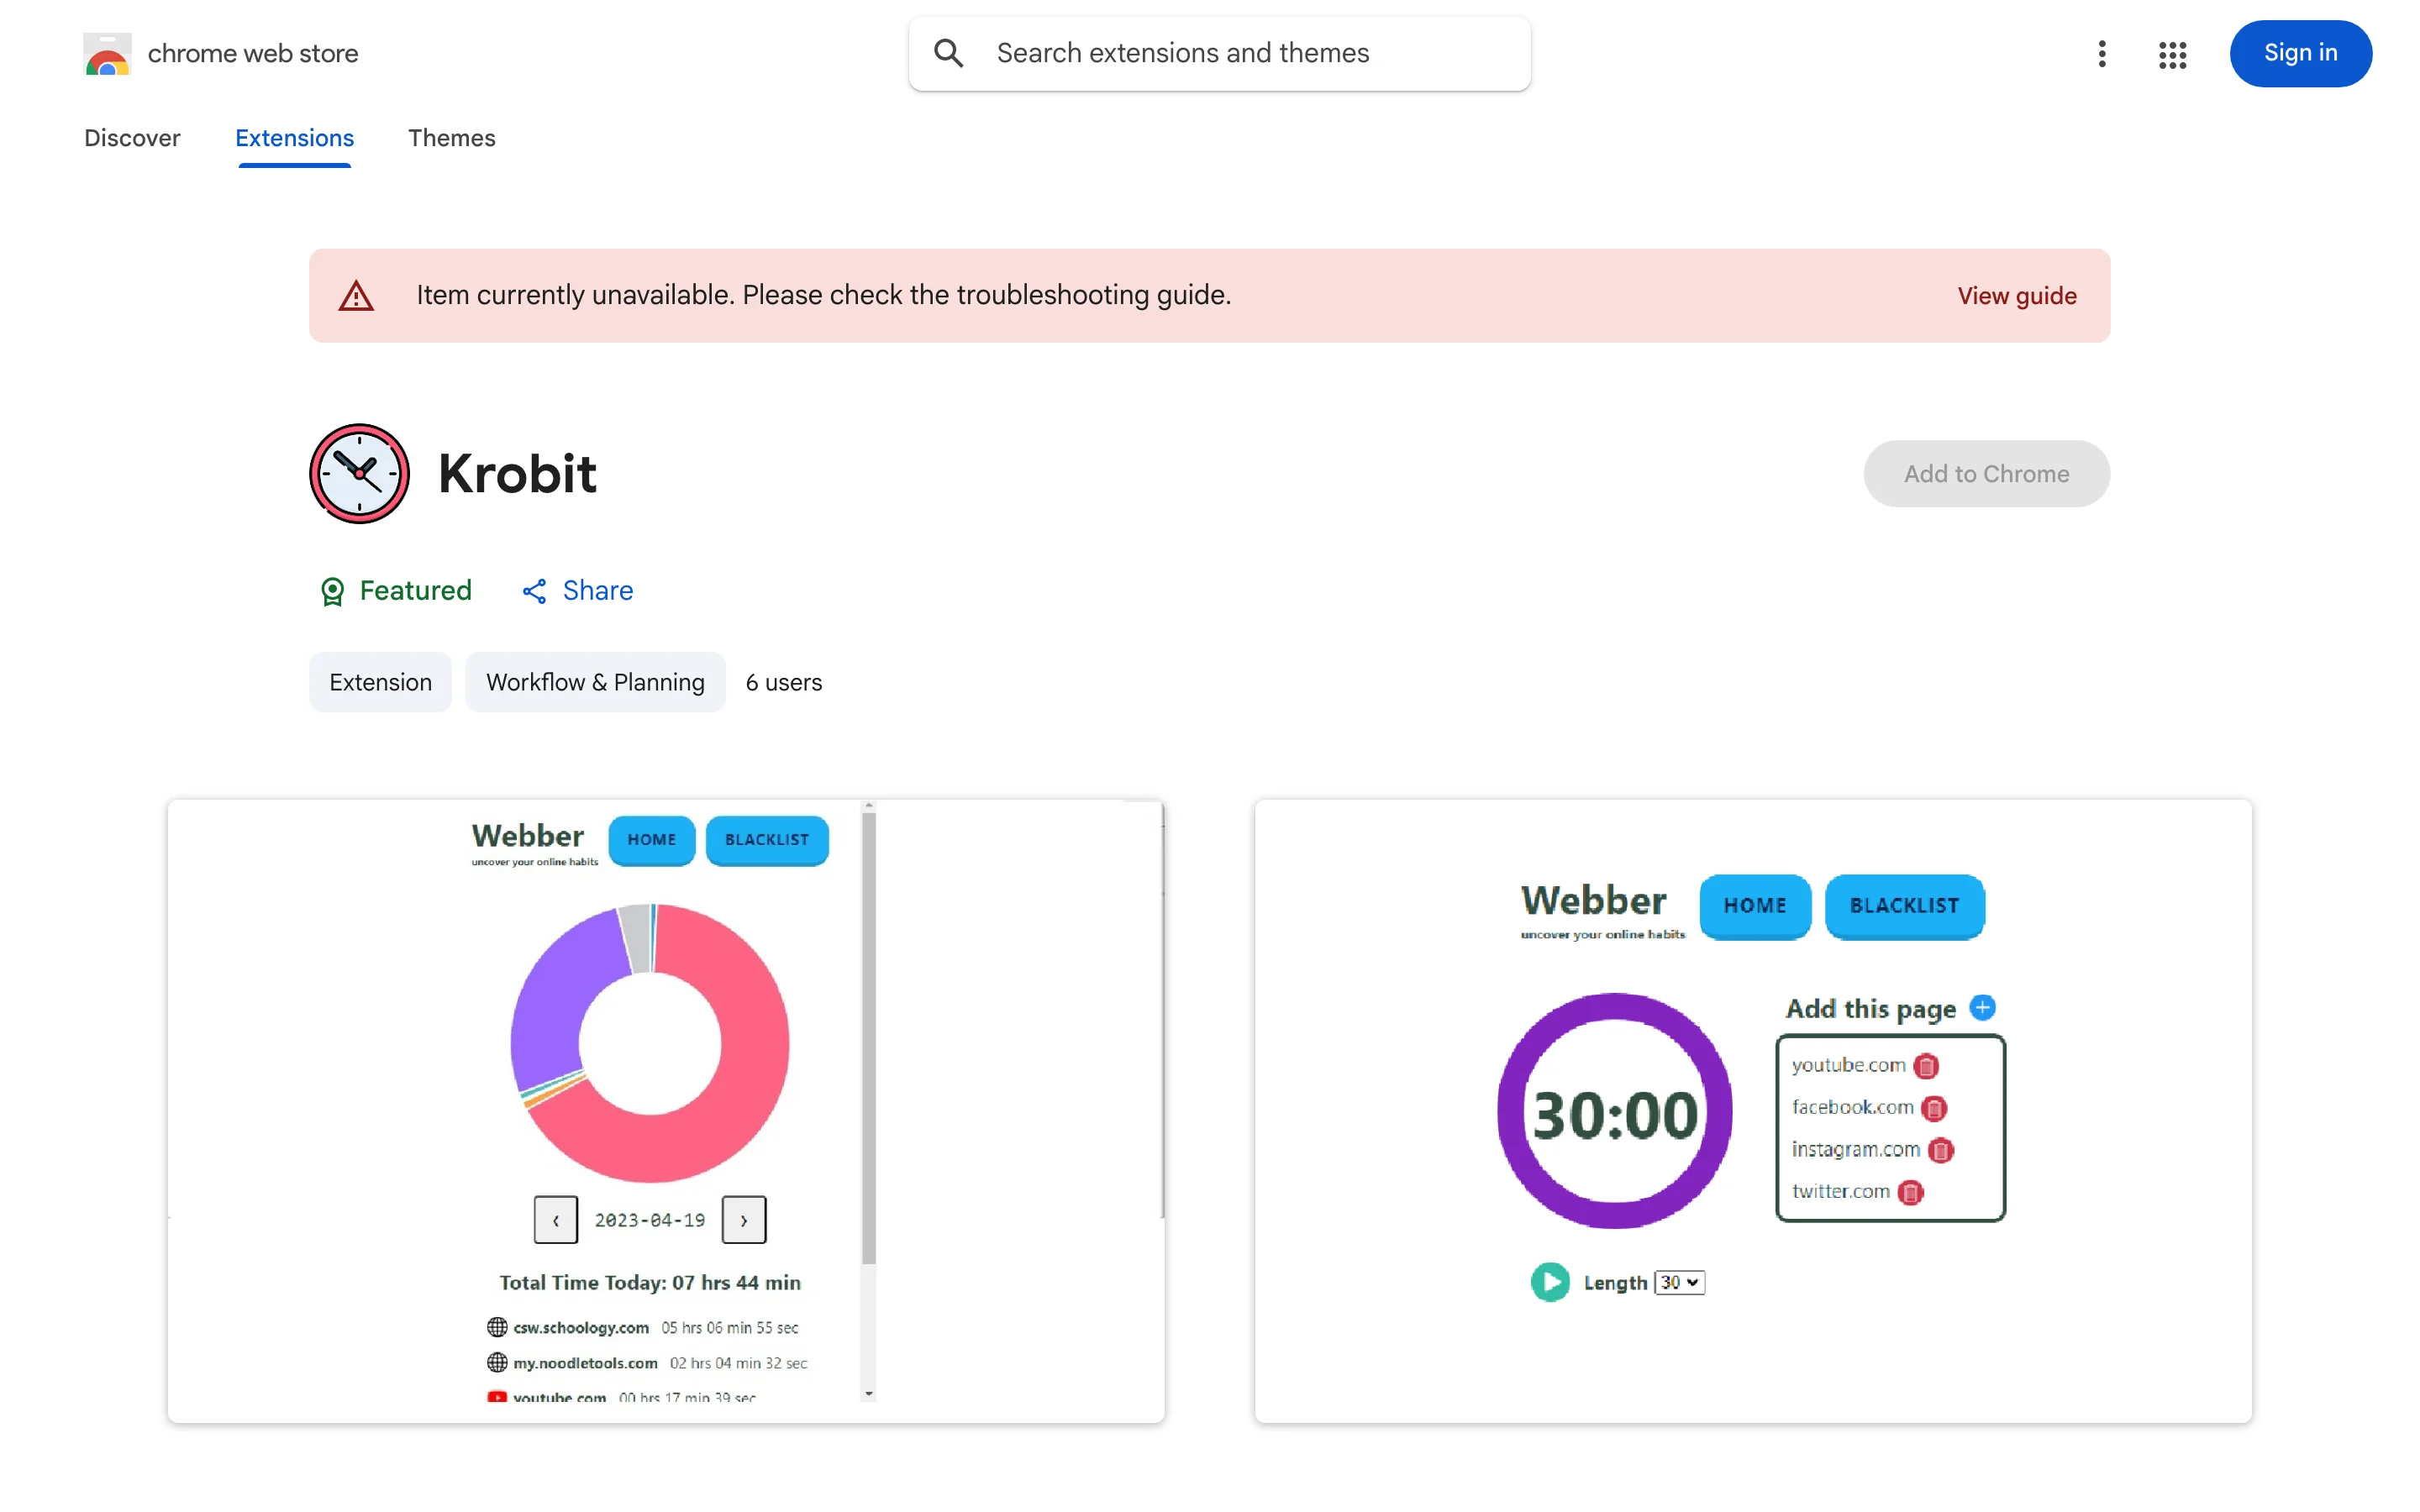Open the View guide link

tap(2016, 296)
